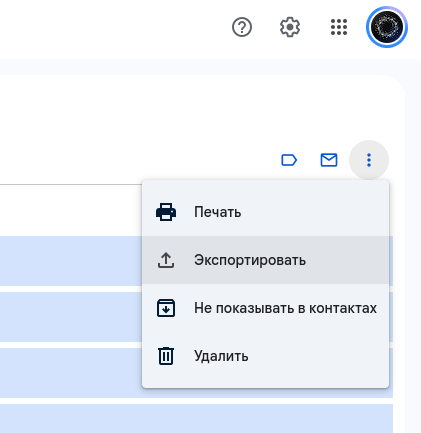
Task: Open the Help question mark icon
Action: (x=242, y=27)
